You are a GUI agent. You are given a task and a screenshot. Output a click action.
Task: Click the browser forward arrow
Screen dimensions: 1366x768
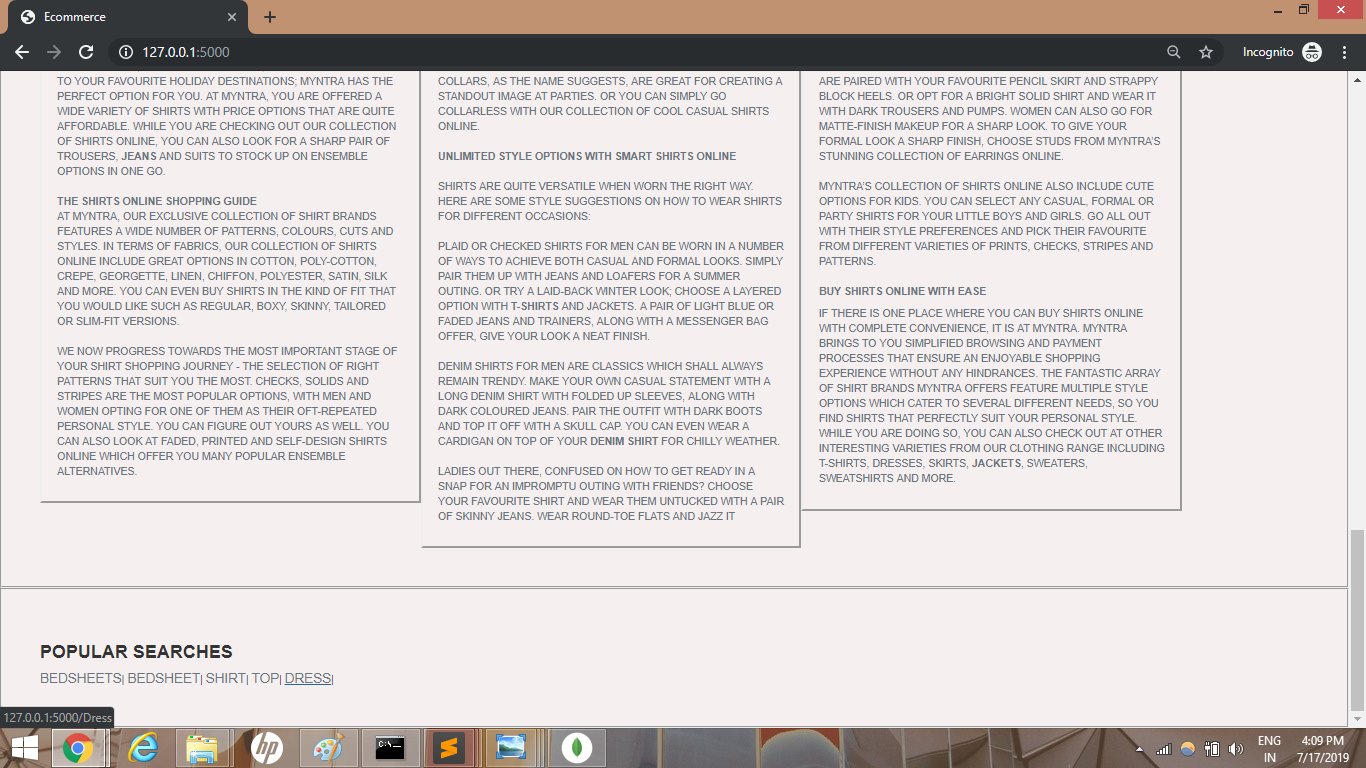(54, 52)
